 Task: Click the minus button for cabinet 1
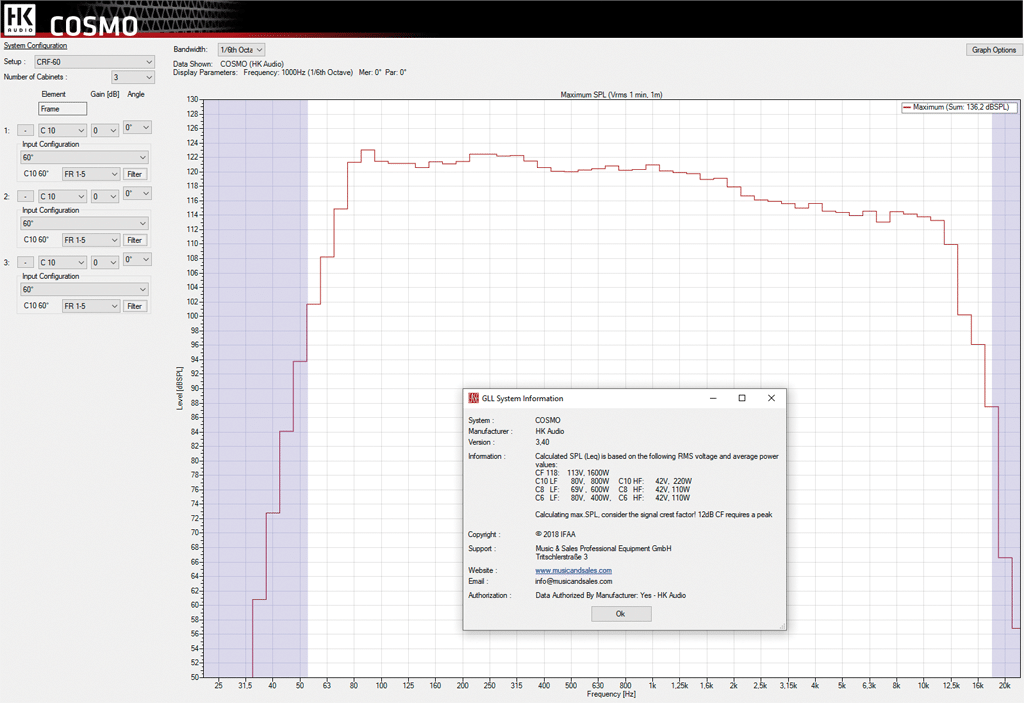click(26, 130)
